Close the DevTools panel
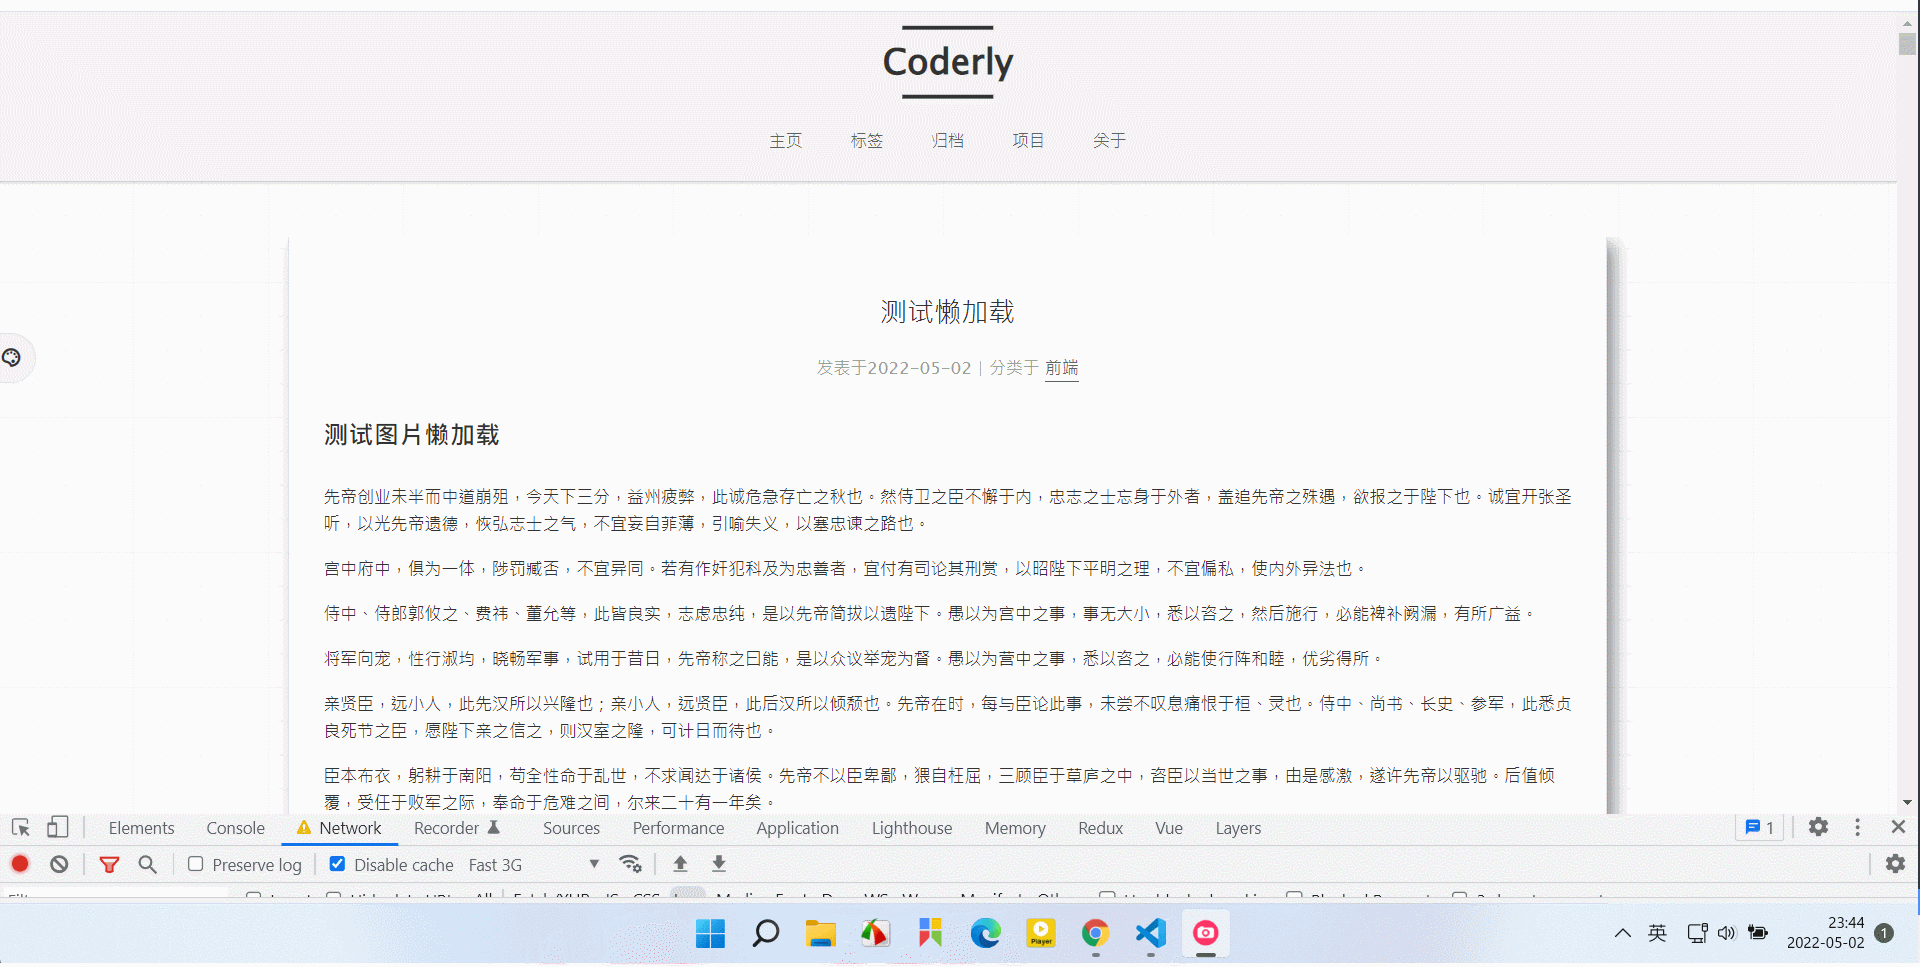This screenshot has width=1920, height=967. 1898,827
